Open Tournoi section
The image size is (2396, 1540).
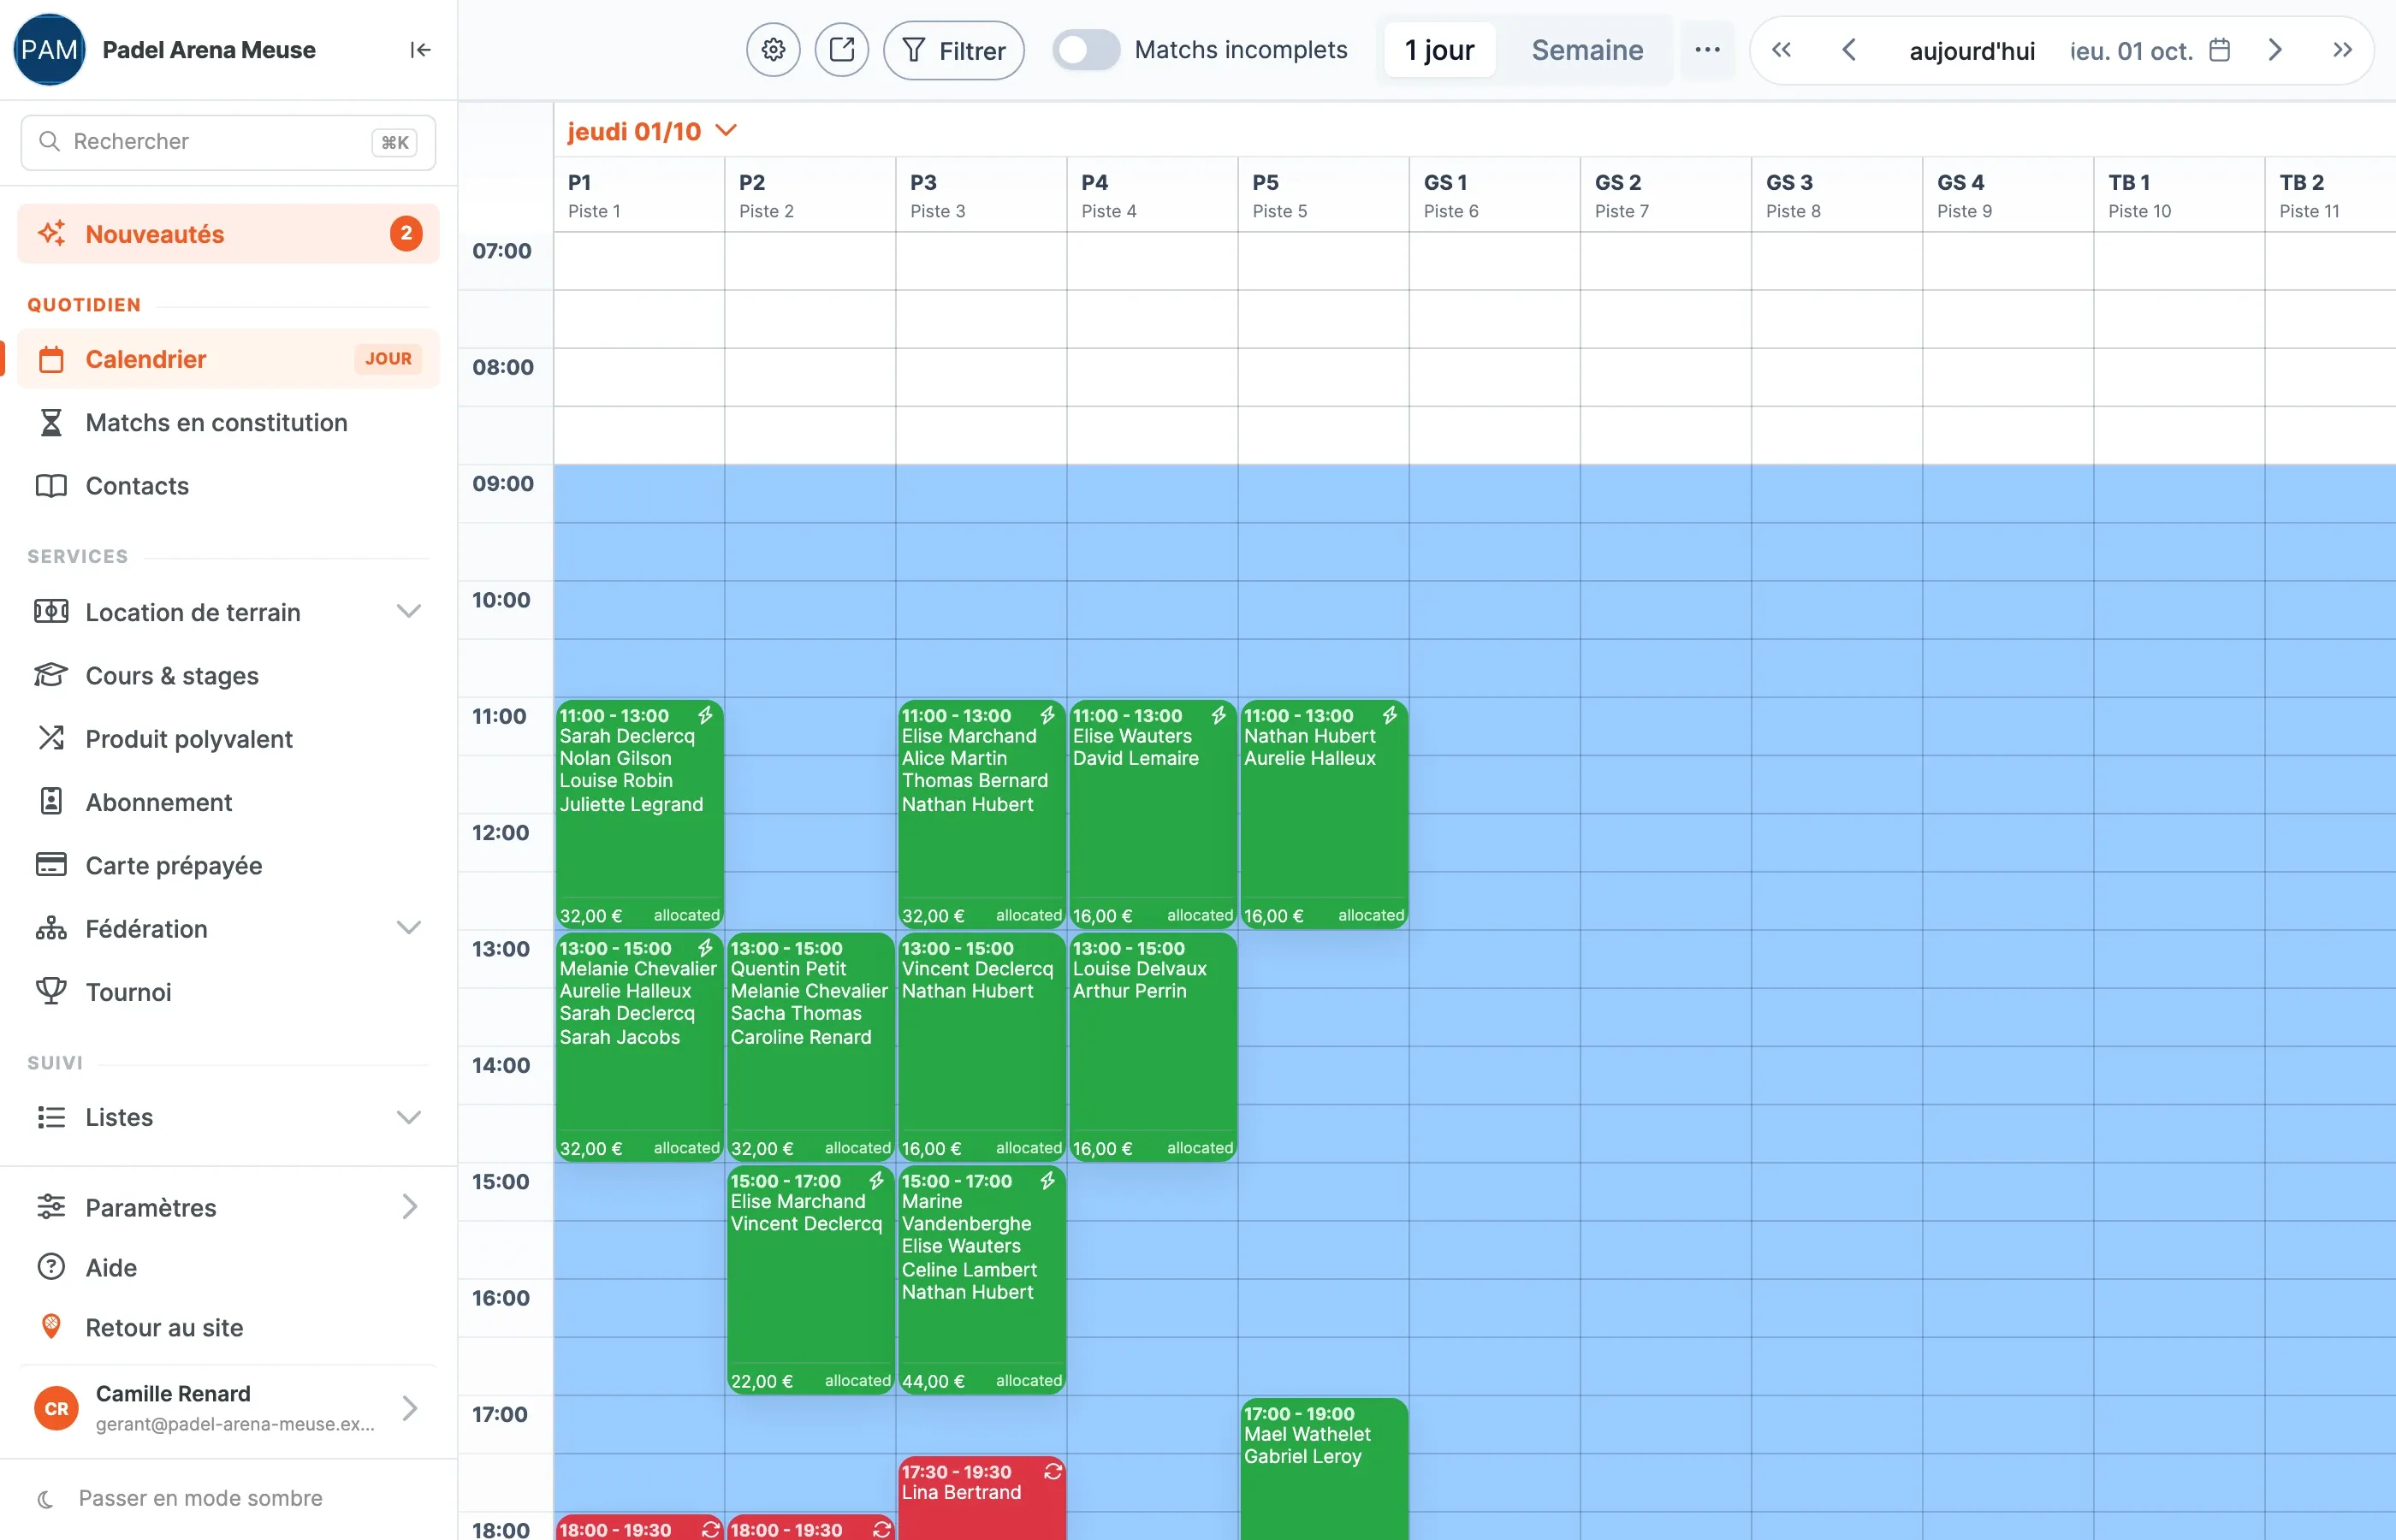[x=228, y=992]
